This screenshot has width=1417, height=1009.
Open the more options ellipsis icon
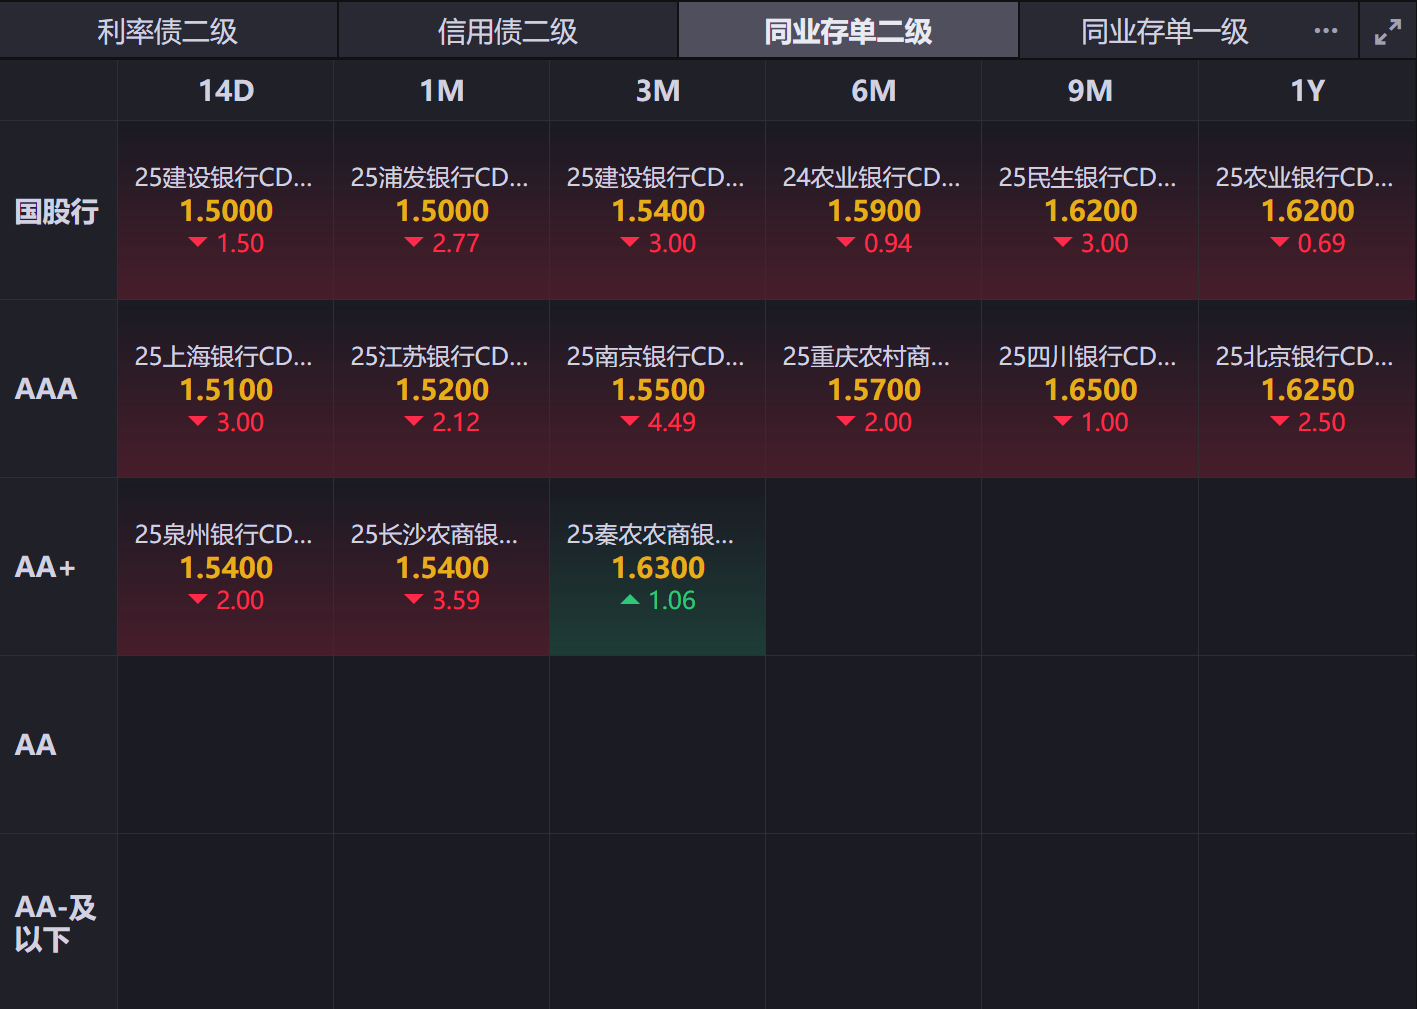point(1326,31)
